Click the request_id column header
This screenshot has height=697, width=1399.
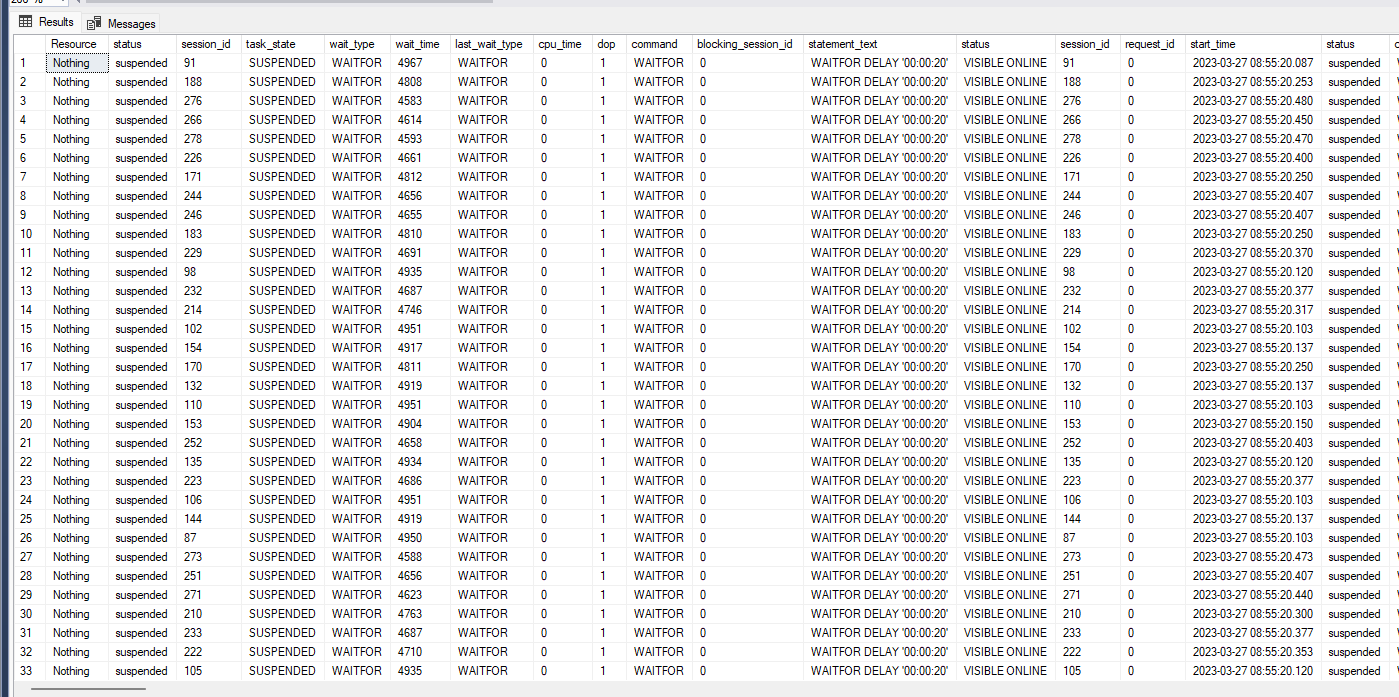[x=1152, y=44]
